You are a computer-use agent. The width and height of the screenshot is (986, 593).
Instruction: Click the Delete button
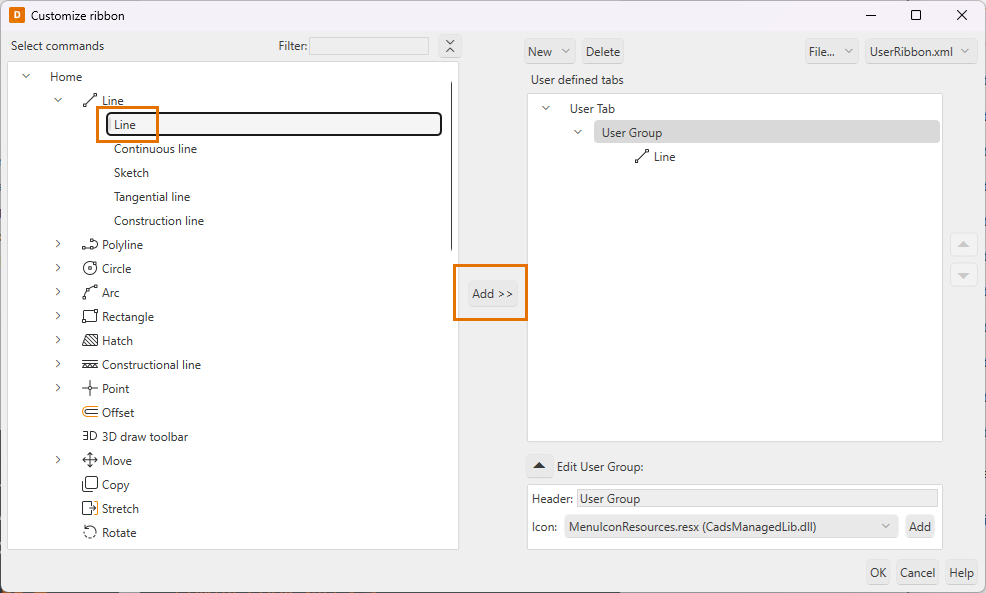point(602,52)
